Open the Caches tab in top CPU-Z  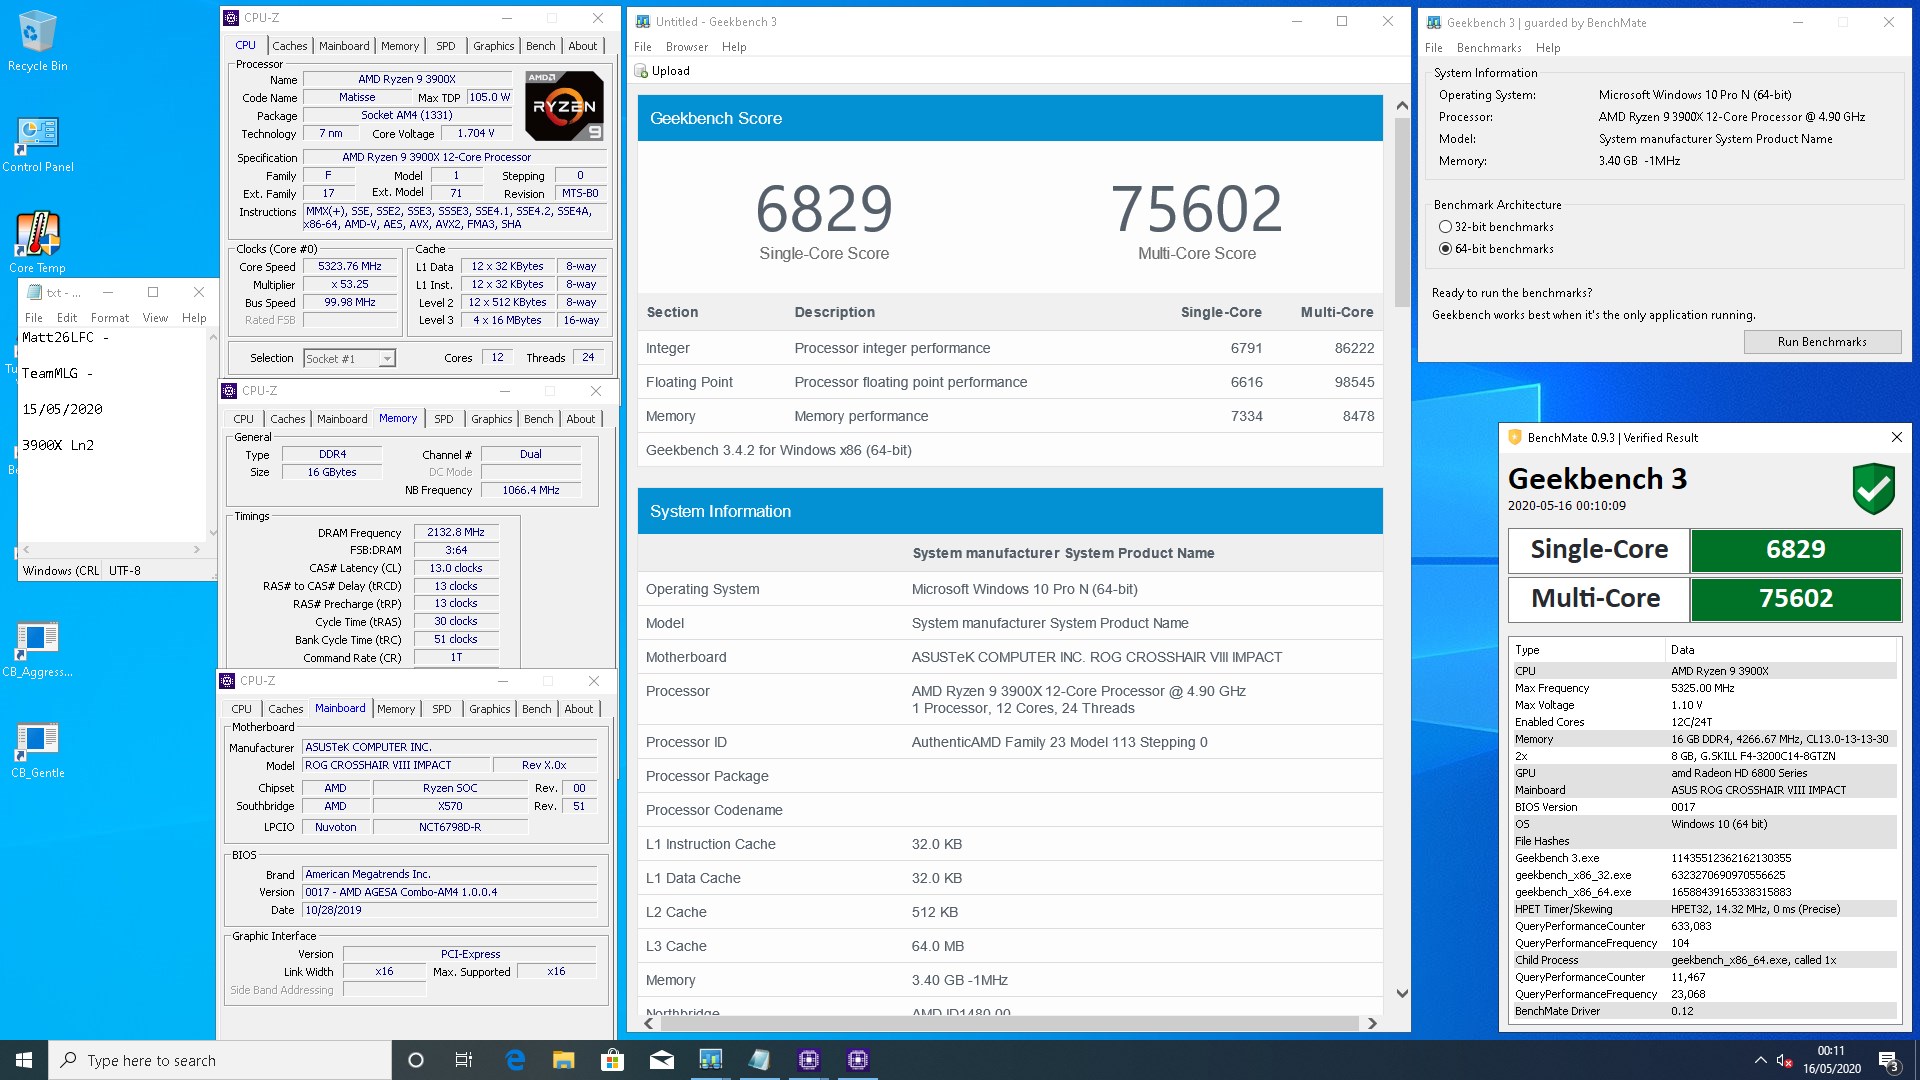290,46
